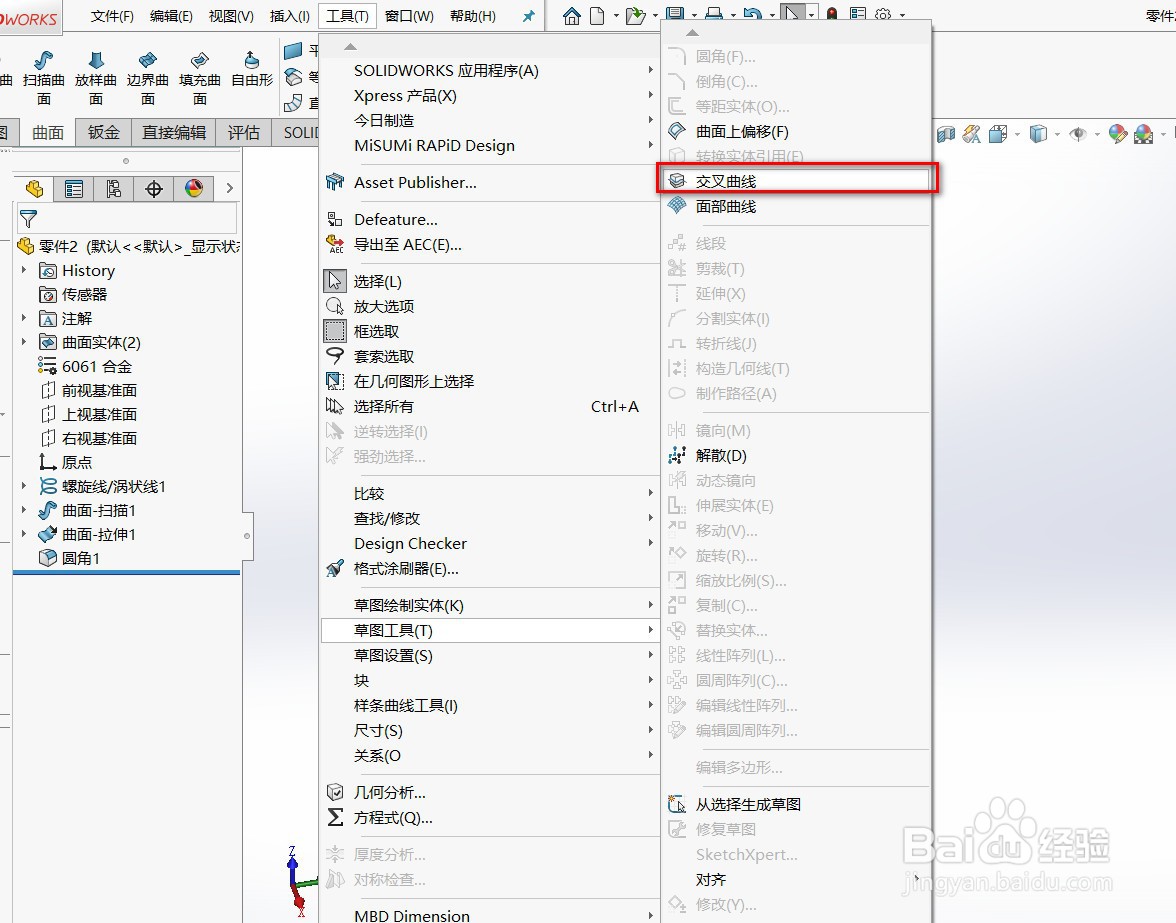Click the Section View icon in view toolbar
The height and width of the screenshot is (923, 1176).
point(946,134)
